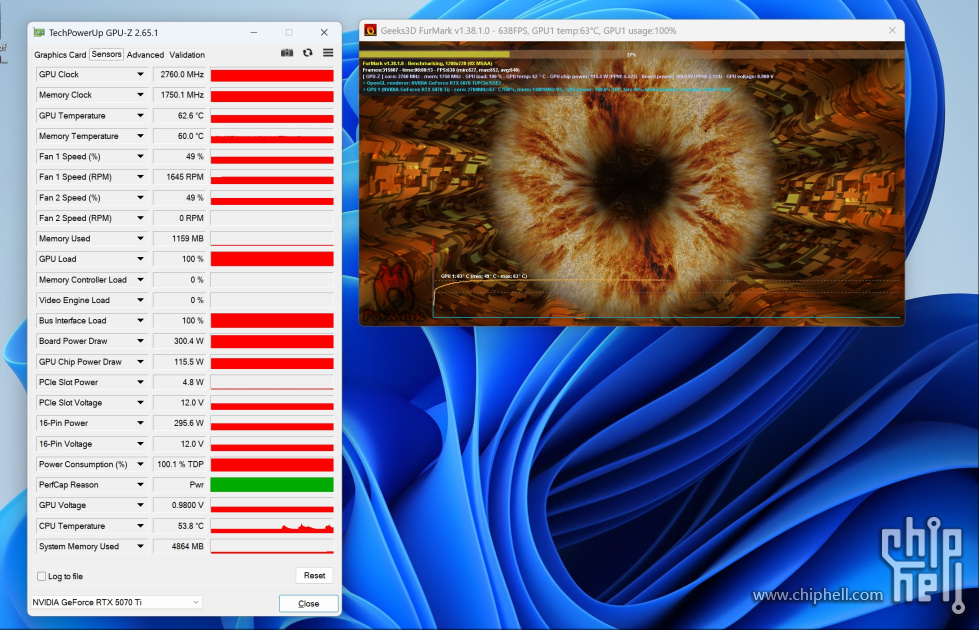Screen dimensions: 979x630
Task: Open the Power Consumption (%) dropdown
Action: click(140, 465)
